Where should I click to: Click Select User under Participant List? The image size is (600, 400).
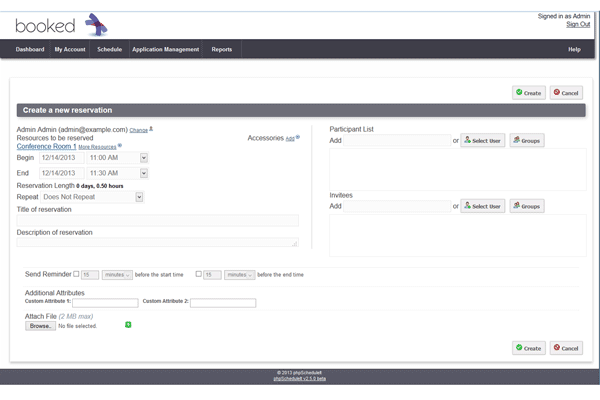483,141
